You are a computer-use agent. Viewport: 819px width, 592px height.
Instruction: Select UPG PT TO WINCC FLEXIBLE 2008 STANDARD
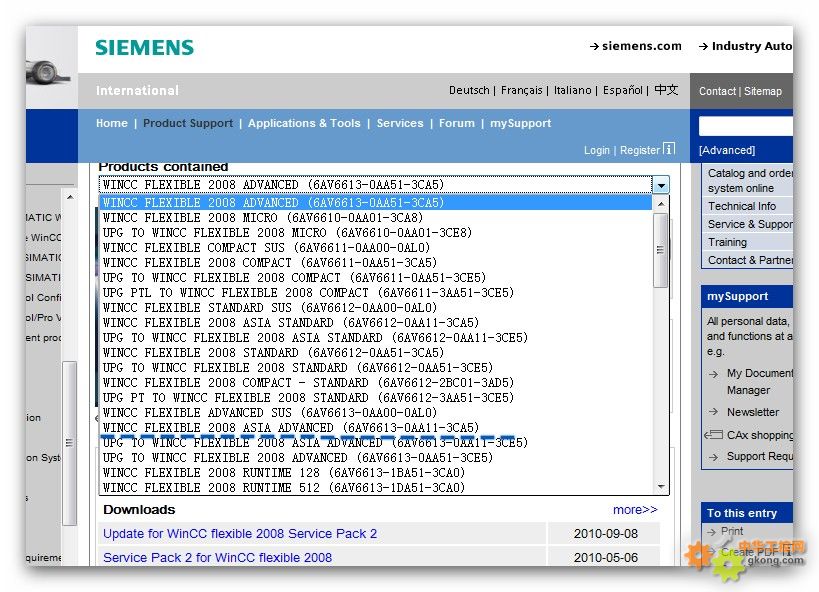click(x=376, y=398)
